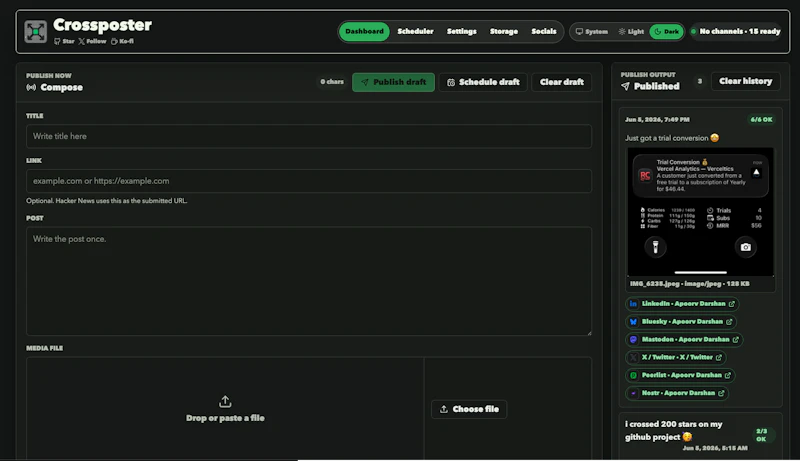
Task: Click the '6/6 OK' status badge
Action: [x=761, y=120]
